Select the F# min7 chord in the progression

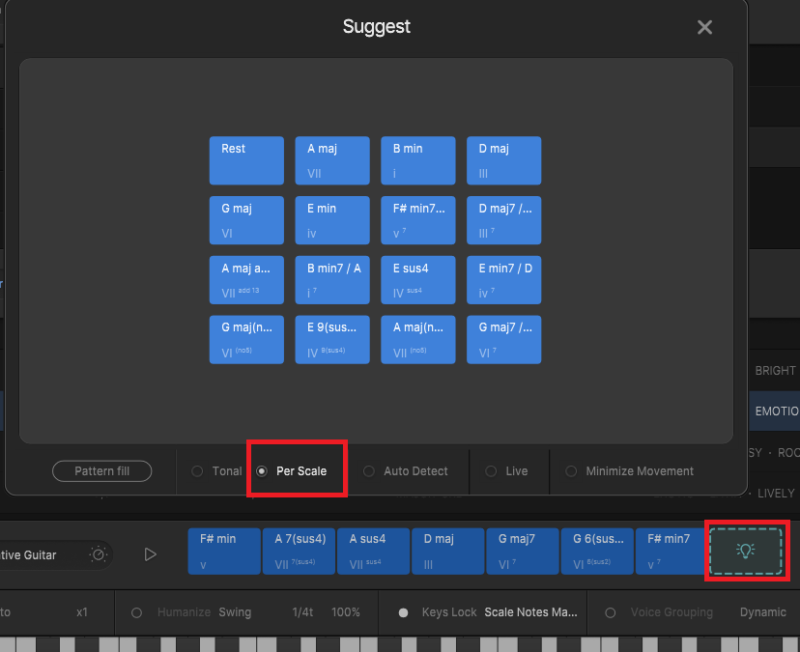pos(670,551)
